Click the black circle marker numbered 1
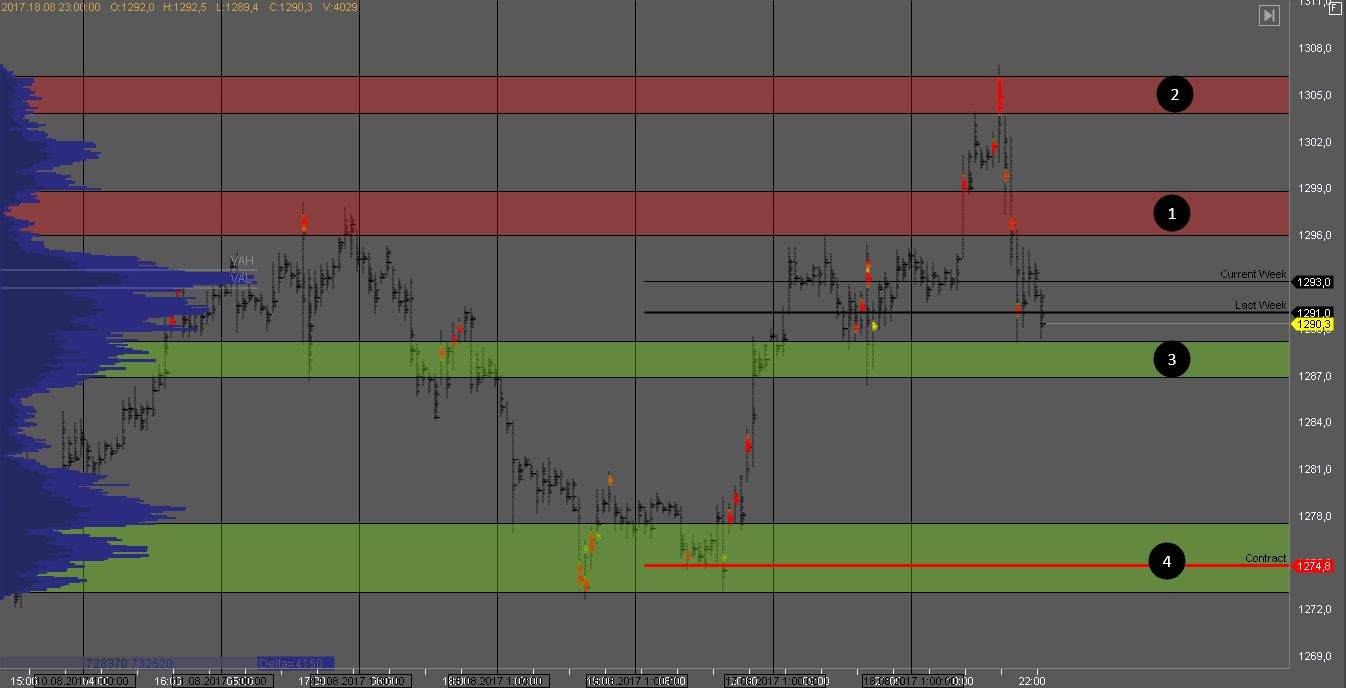1346x688 pixels. tap(1172, 213)
